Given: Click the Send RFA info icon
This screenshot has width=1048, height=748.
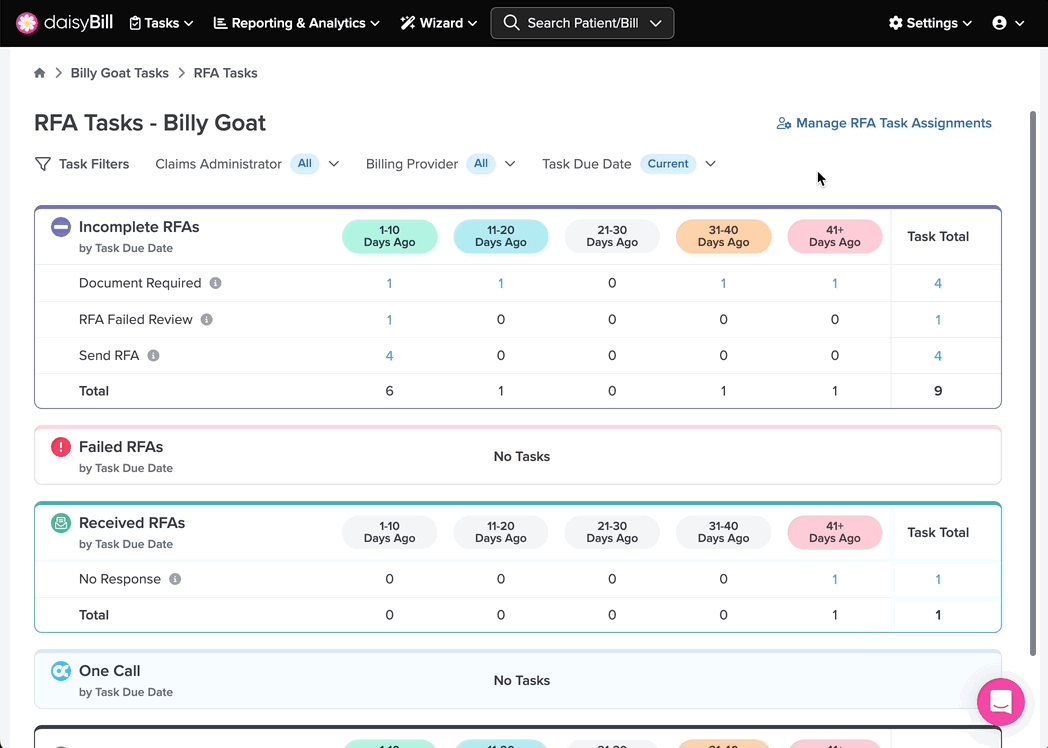Looking at the screenshot, I should [x=153, y=356].
